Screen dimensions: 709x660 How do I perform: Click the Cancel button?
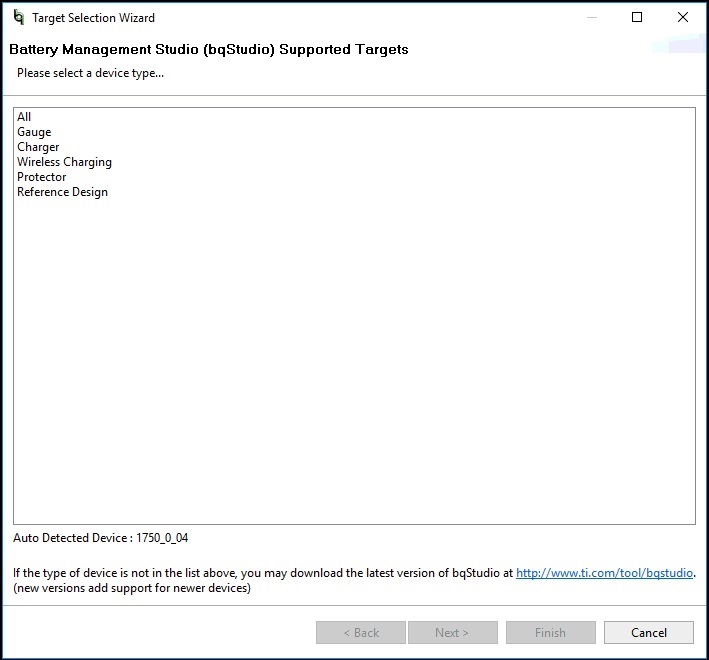[x=648, y=632]
